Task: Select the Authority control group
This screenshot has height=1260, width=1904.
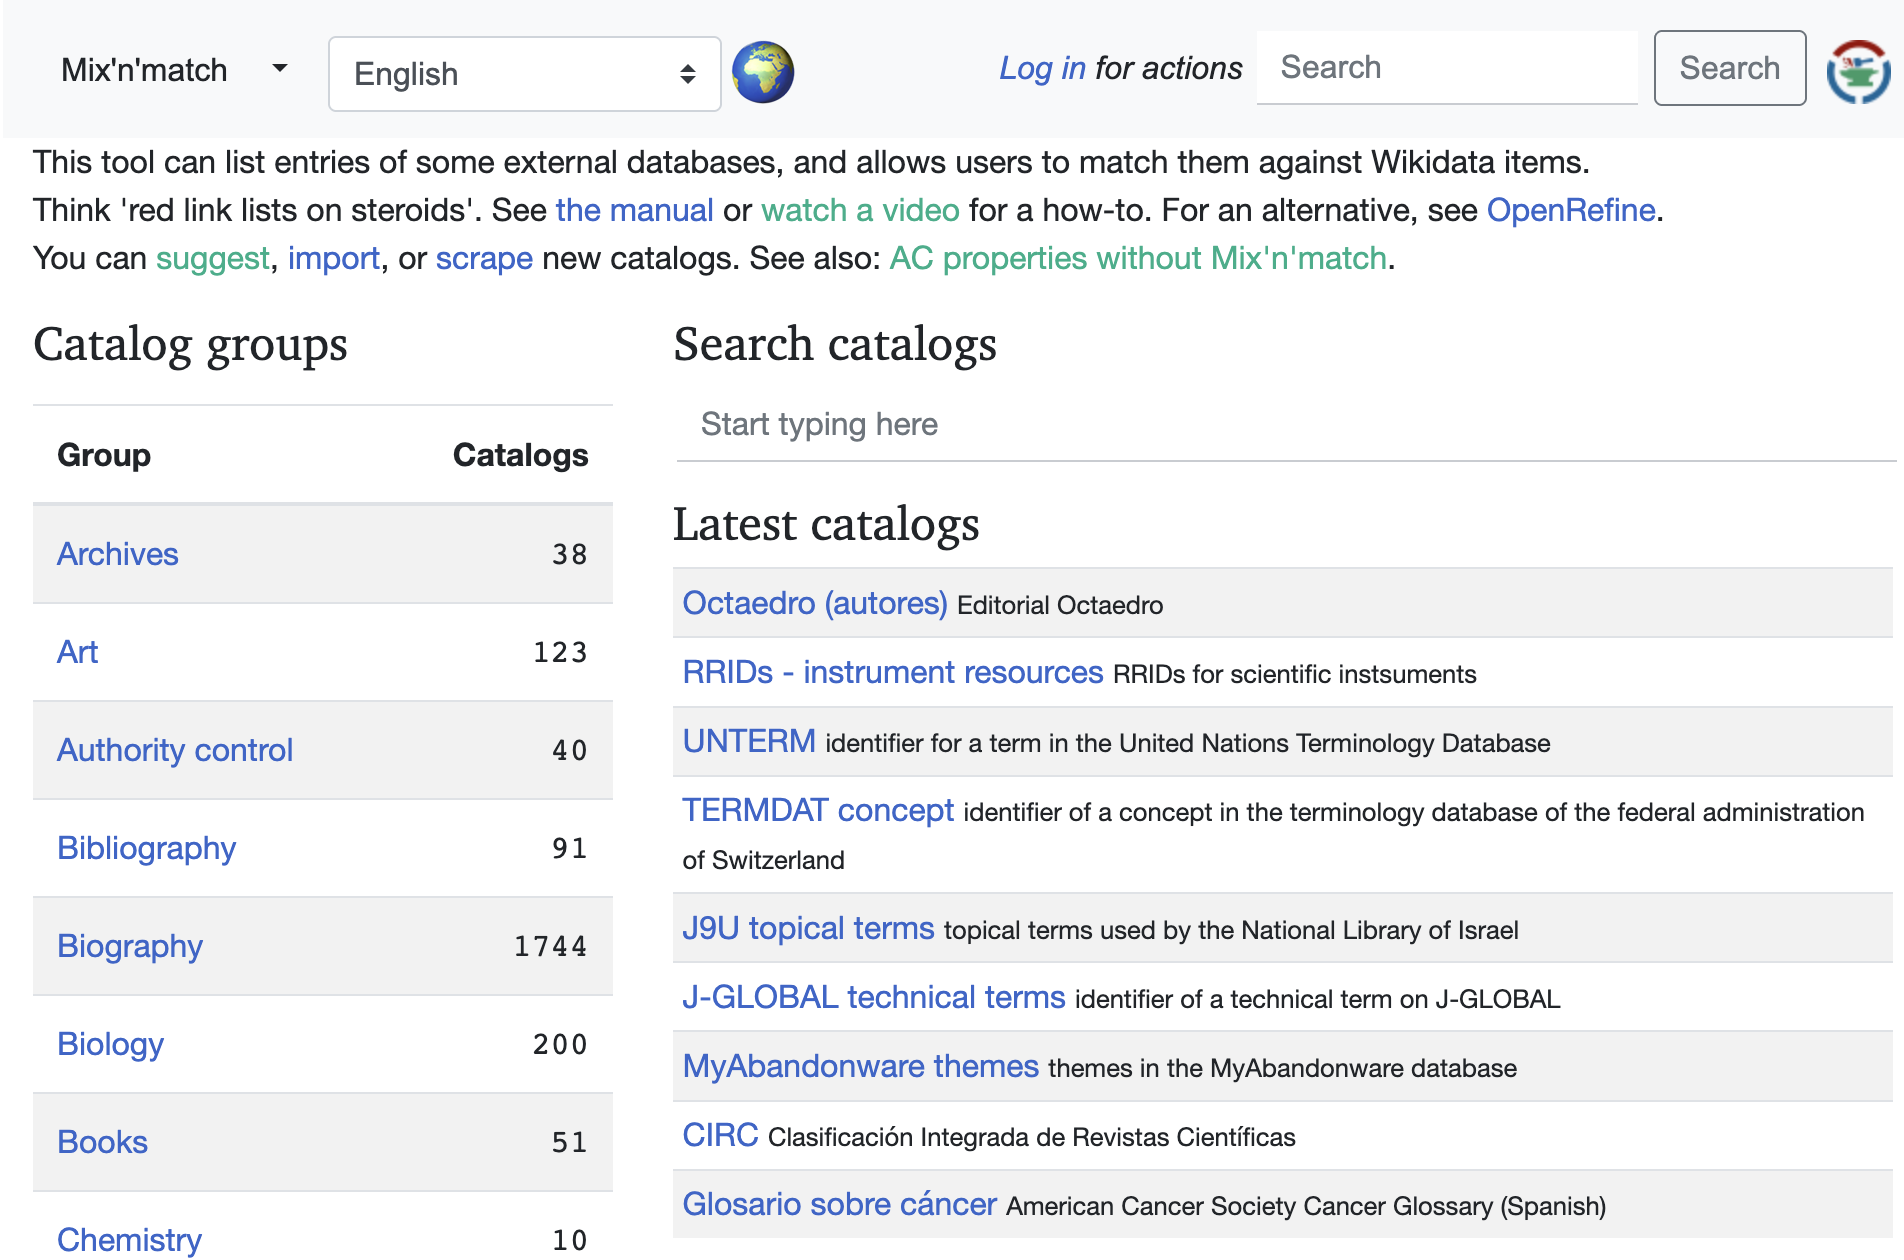Action: (175, 750)
